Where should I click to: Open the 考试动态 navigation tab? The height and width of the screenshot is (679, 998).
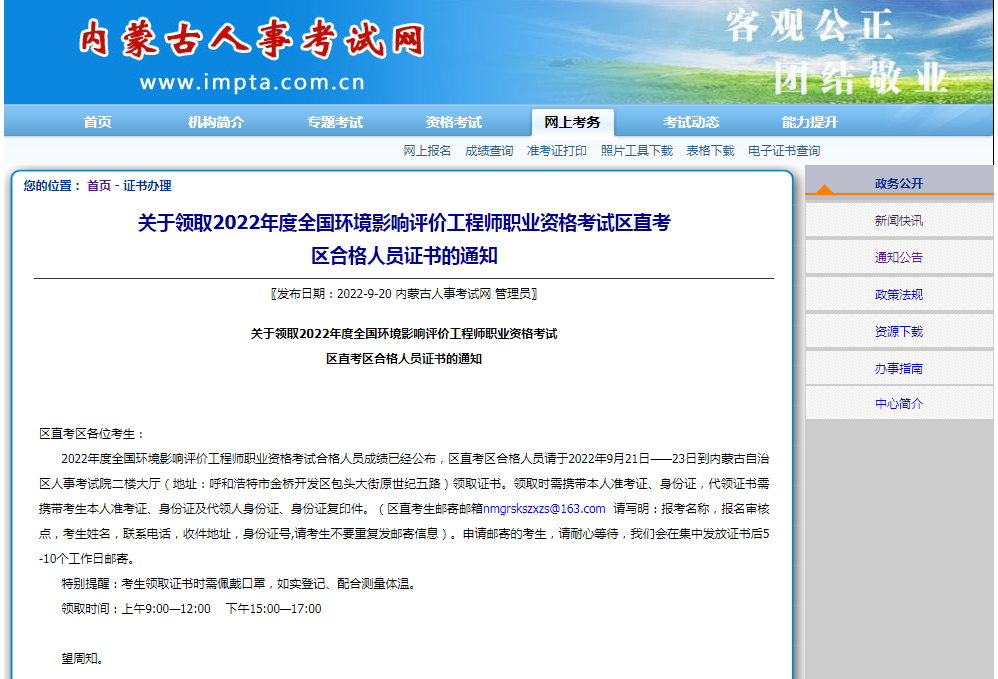[691, 122]
